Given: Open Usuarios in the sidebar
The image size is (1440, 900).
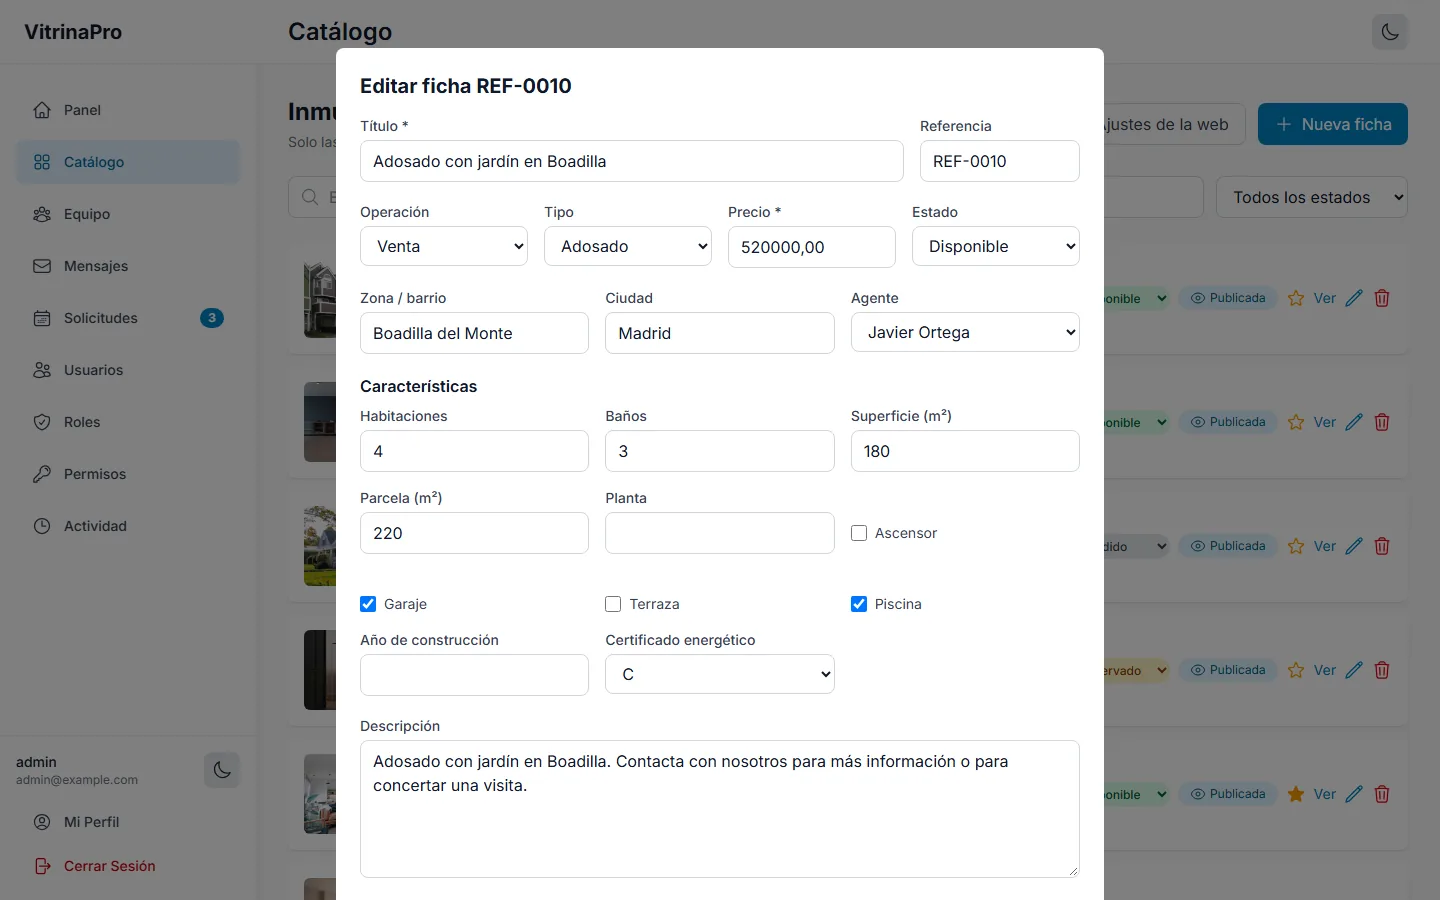Looking at the screenshot, I should click(128, 370).
